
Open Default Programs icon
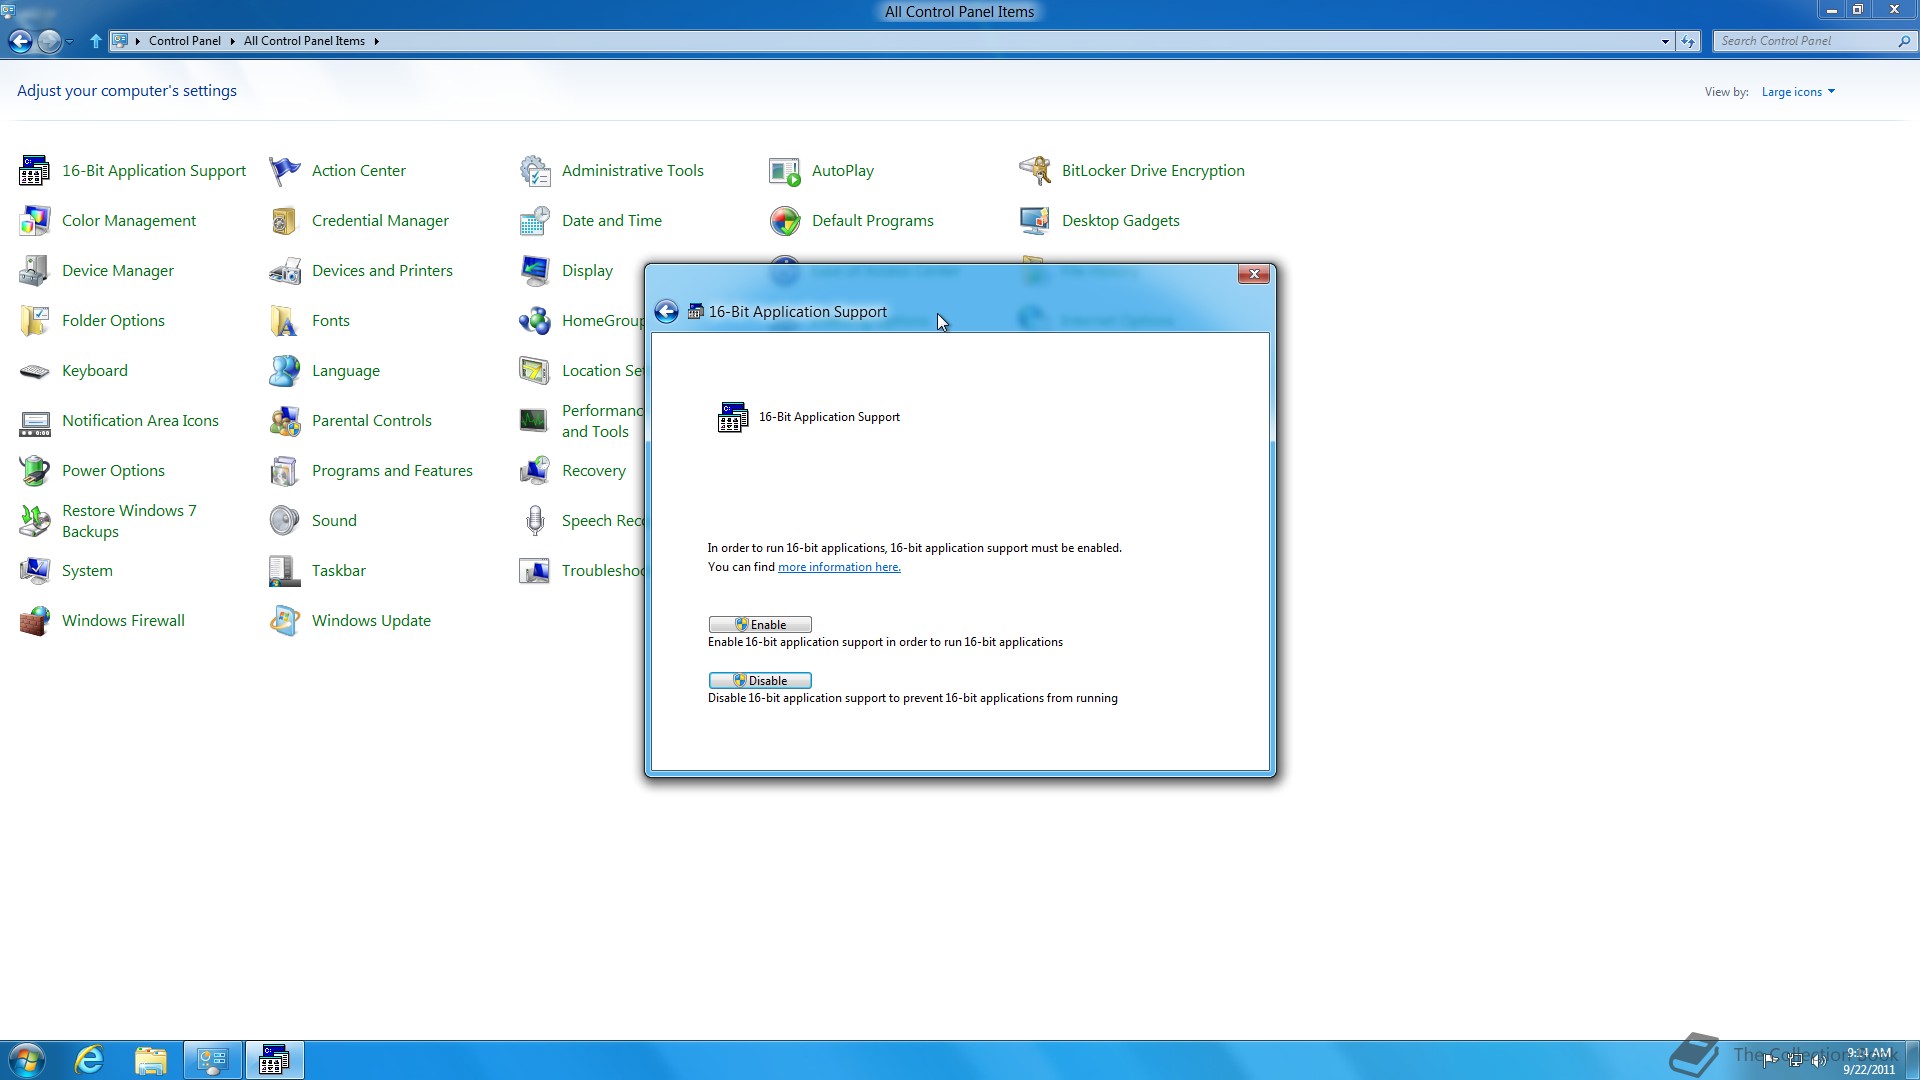(x=785, y=221)
